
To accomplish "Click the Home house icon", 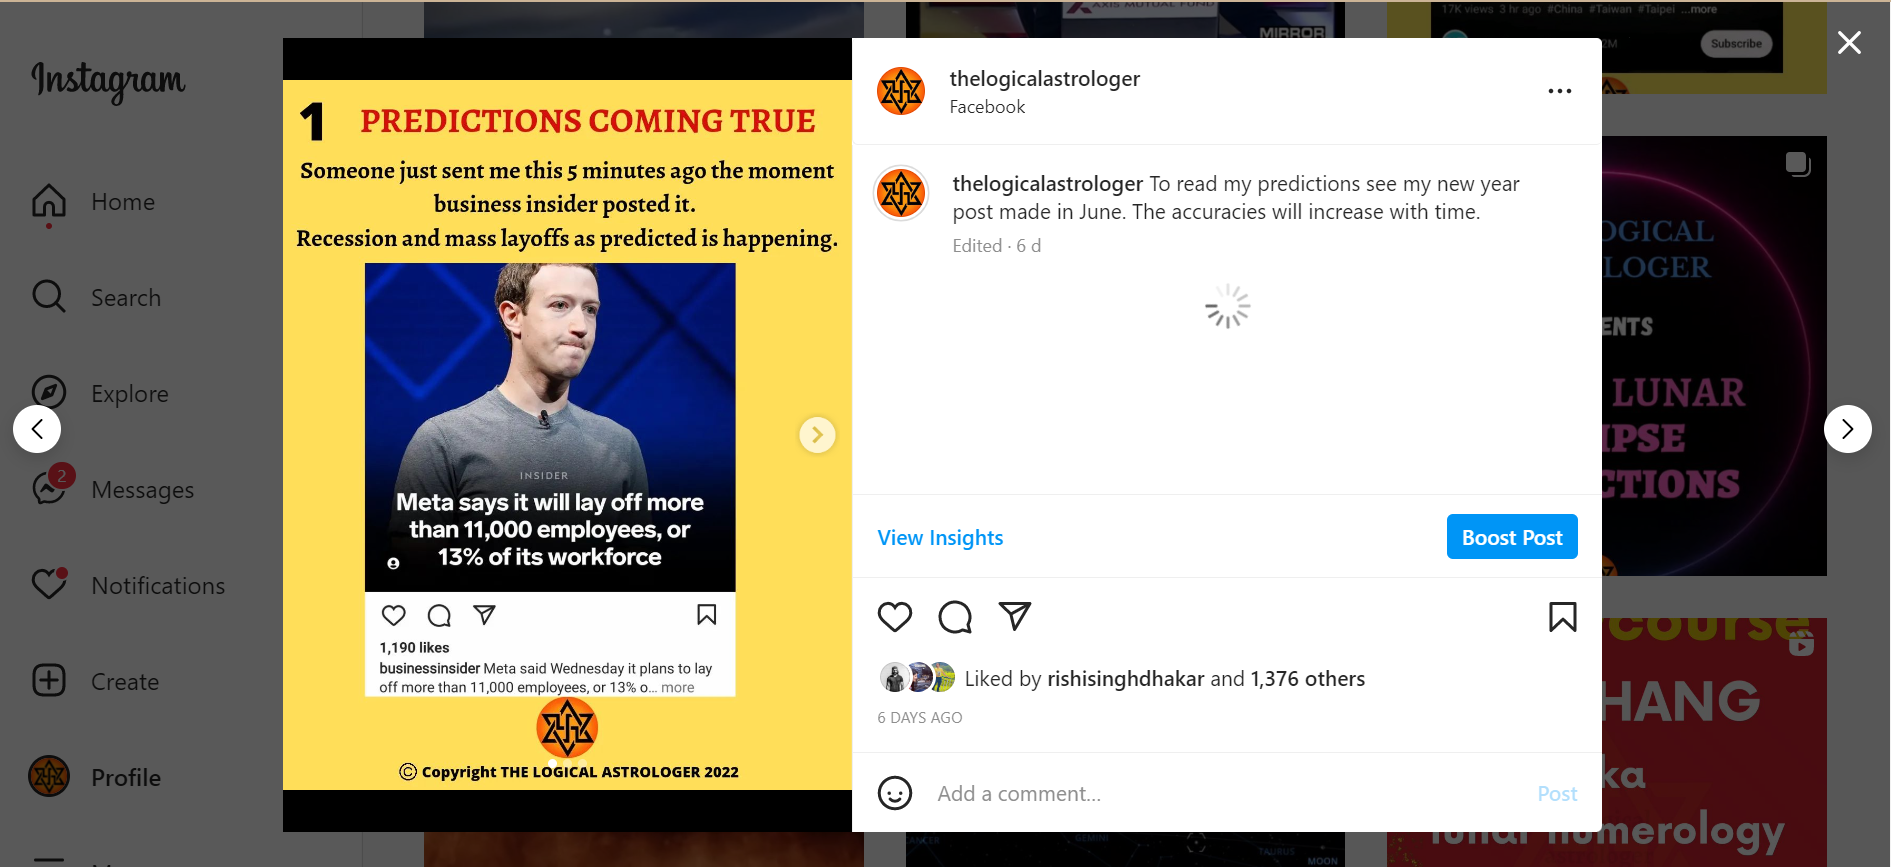I will (x=49, y=201).
